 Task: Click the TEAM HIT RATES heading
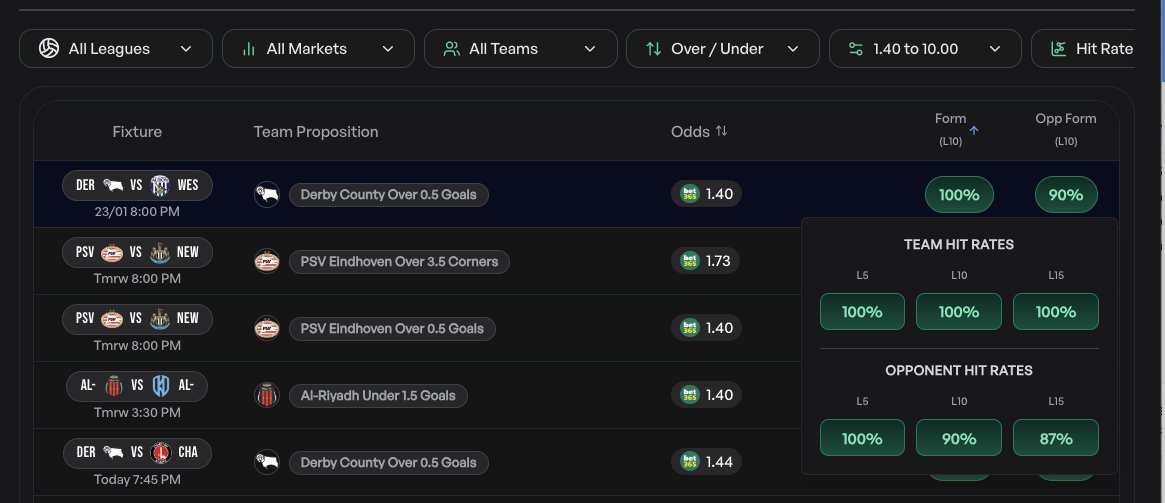coord(959,244)
